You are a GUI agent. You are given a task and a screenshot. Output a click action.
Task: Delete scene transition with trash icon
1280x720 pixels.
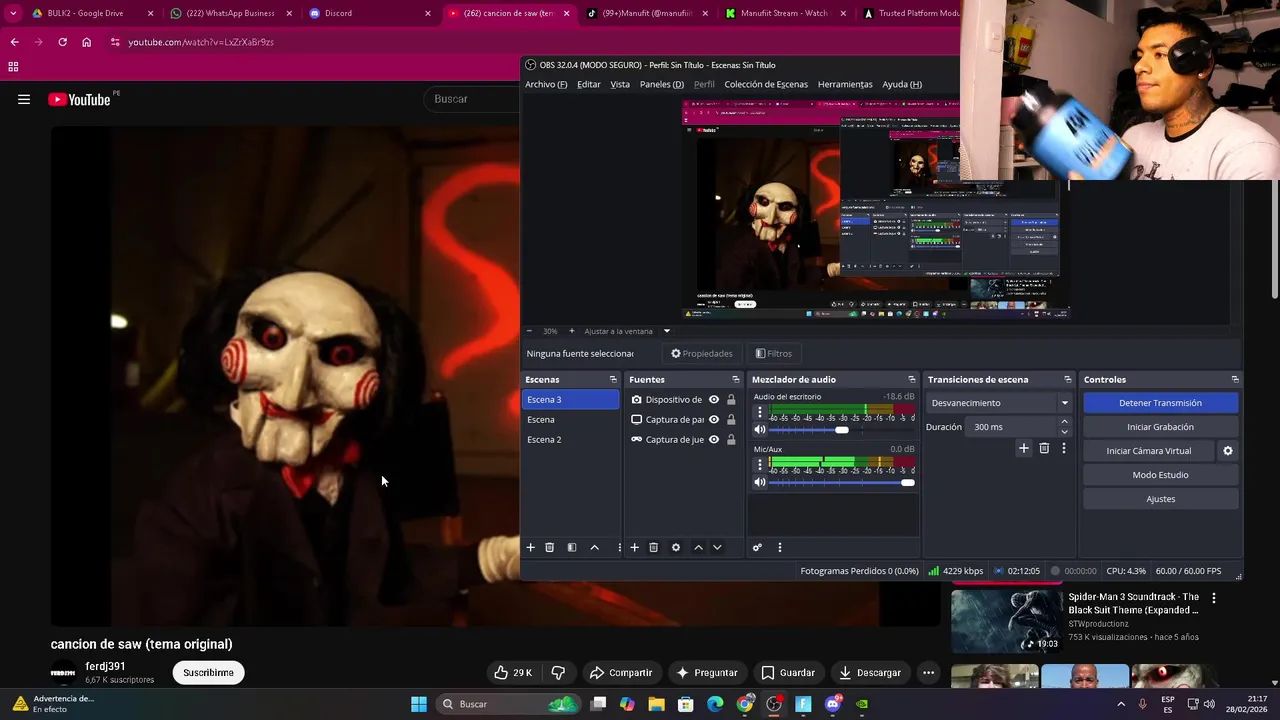click(1044, 448)
